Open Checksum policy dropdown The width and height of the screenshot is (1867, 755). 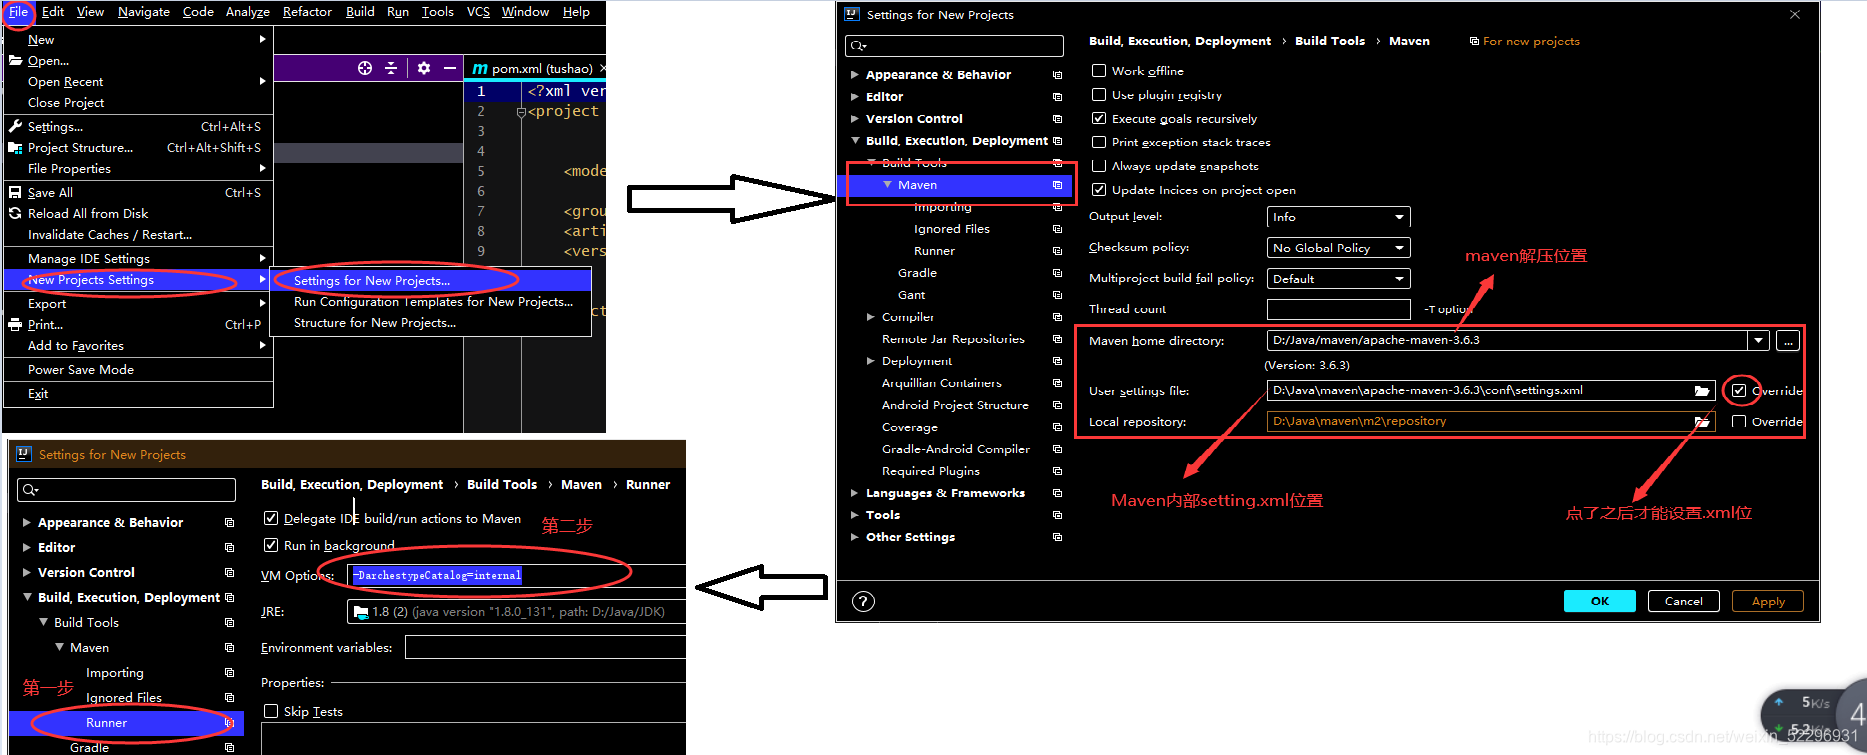tap(1338, 248)
